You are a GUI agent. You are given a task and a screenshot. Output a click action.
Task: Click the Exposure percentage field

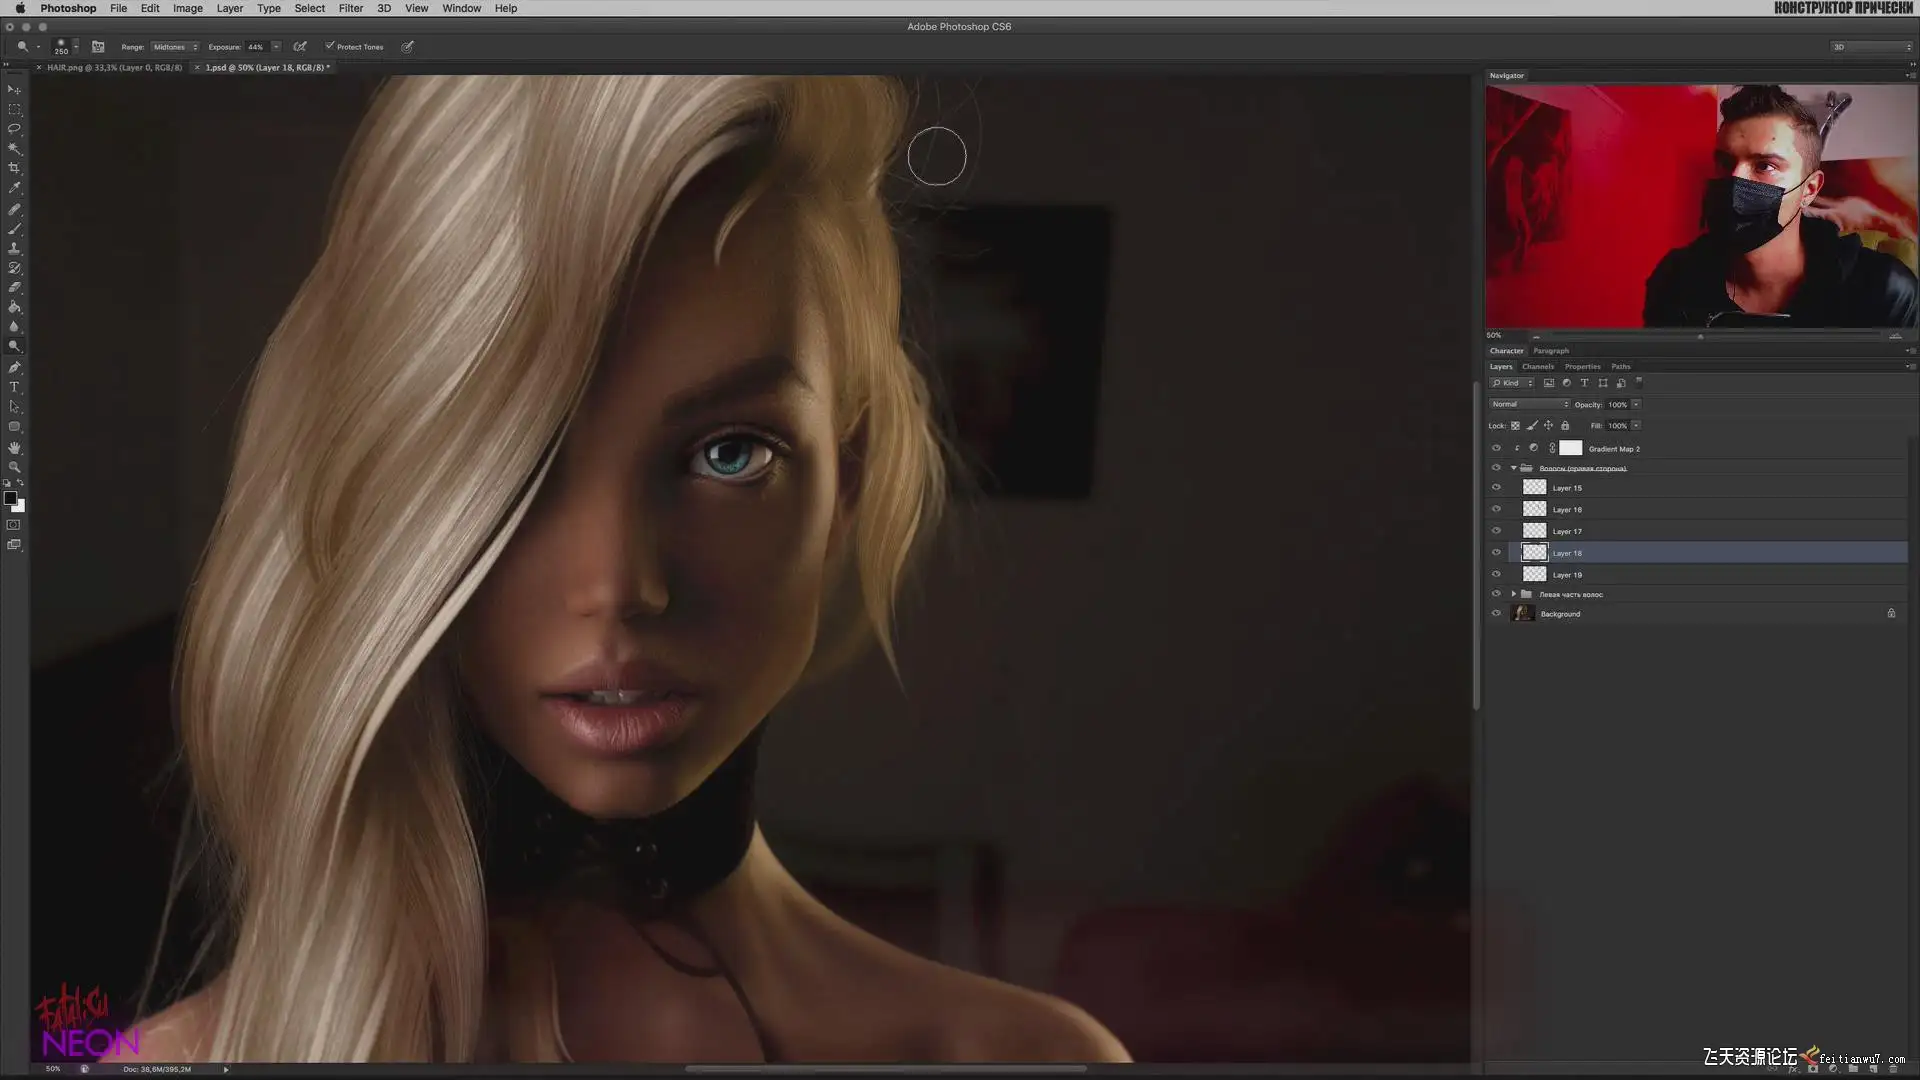tap(256, 47)
